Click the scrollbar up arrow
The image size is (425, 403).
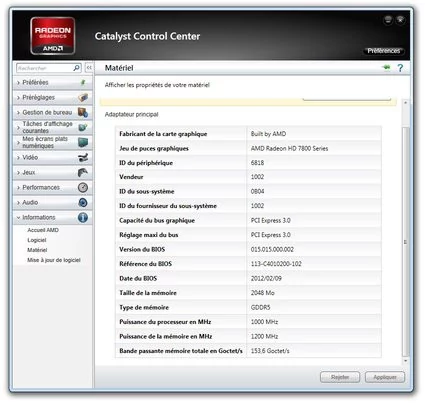[405, 103]
